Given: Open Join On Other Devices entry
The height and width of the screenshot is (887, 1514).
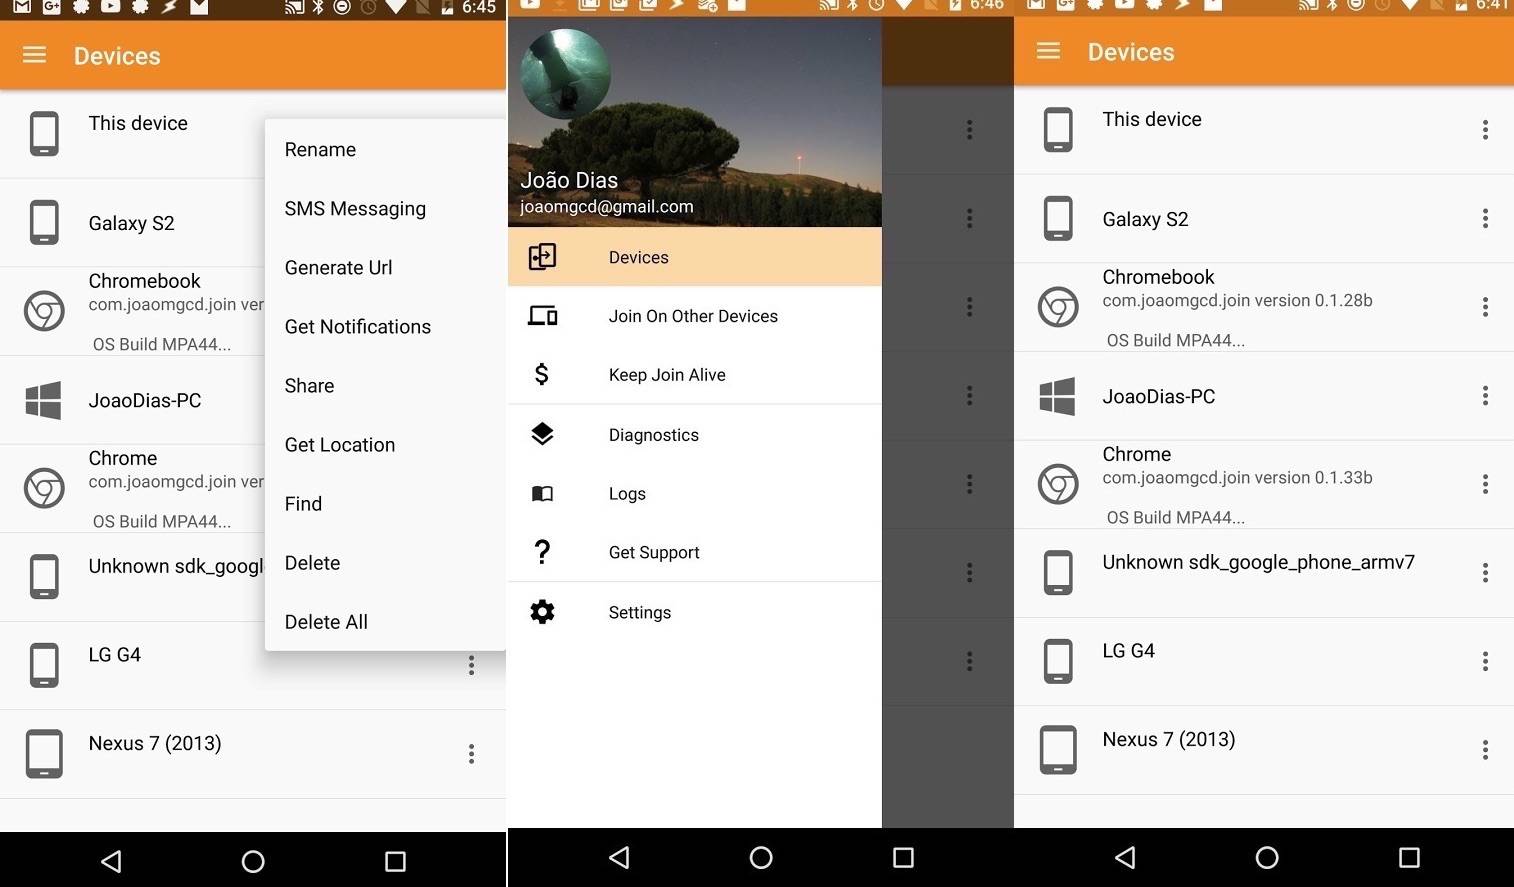Looking at the screenshot, I should (695, 316).
